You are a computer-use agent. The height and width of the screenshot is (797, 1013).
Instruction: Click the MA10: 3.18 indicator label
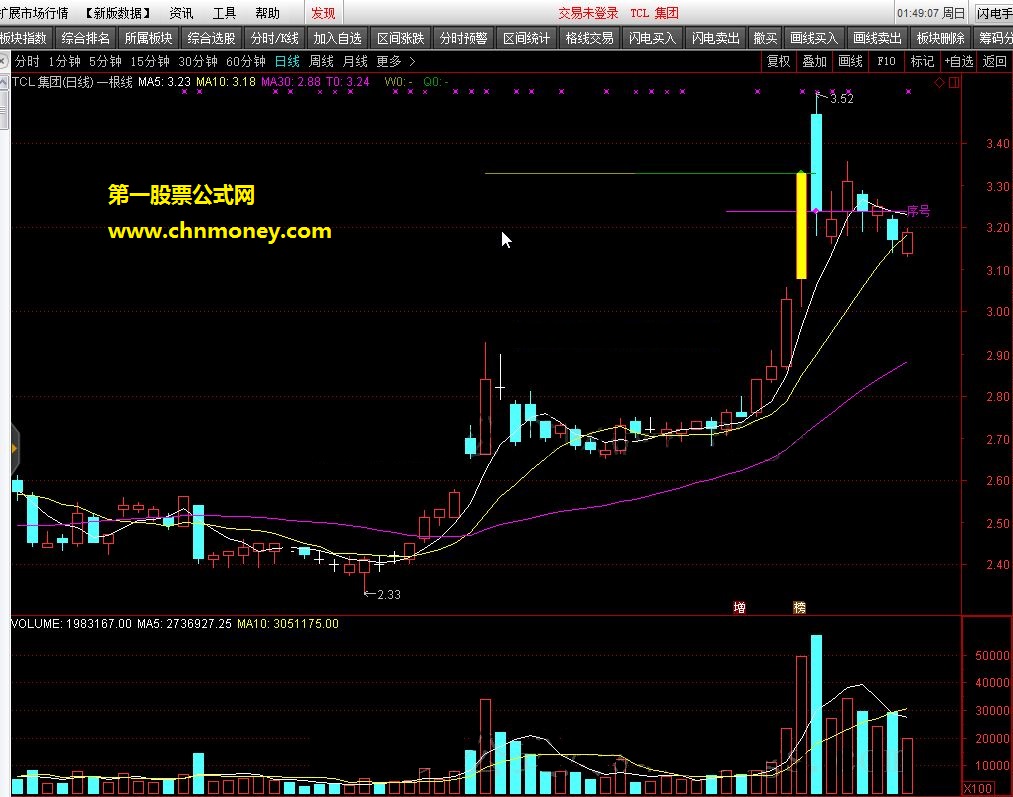tap(226, 82)
